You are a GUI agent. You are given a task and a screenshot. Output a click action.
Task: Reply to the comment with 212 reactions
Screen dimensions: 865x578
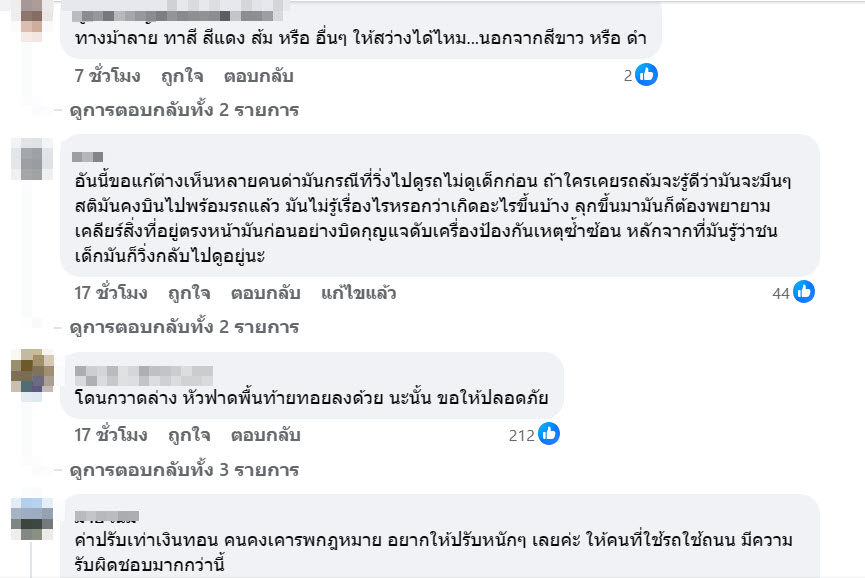pyautogui.click(x=265, y=435)
